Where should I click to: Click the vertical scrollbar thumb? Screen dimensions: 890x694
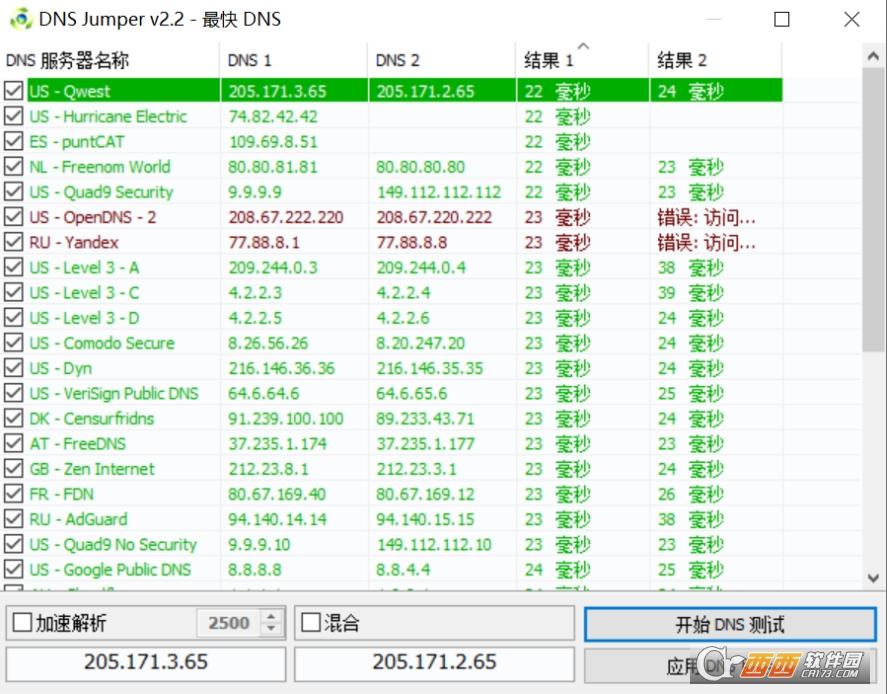coord(873,210)
